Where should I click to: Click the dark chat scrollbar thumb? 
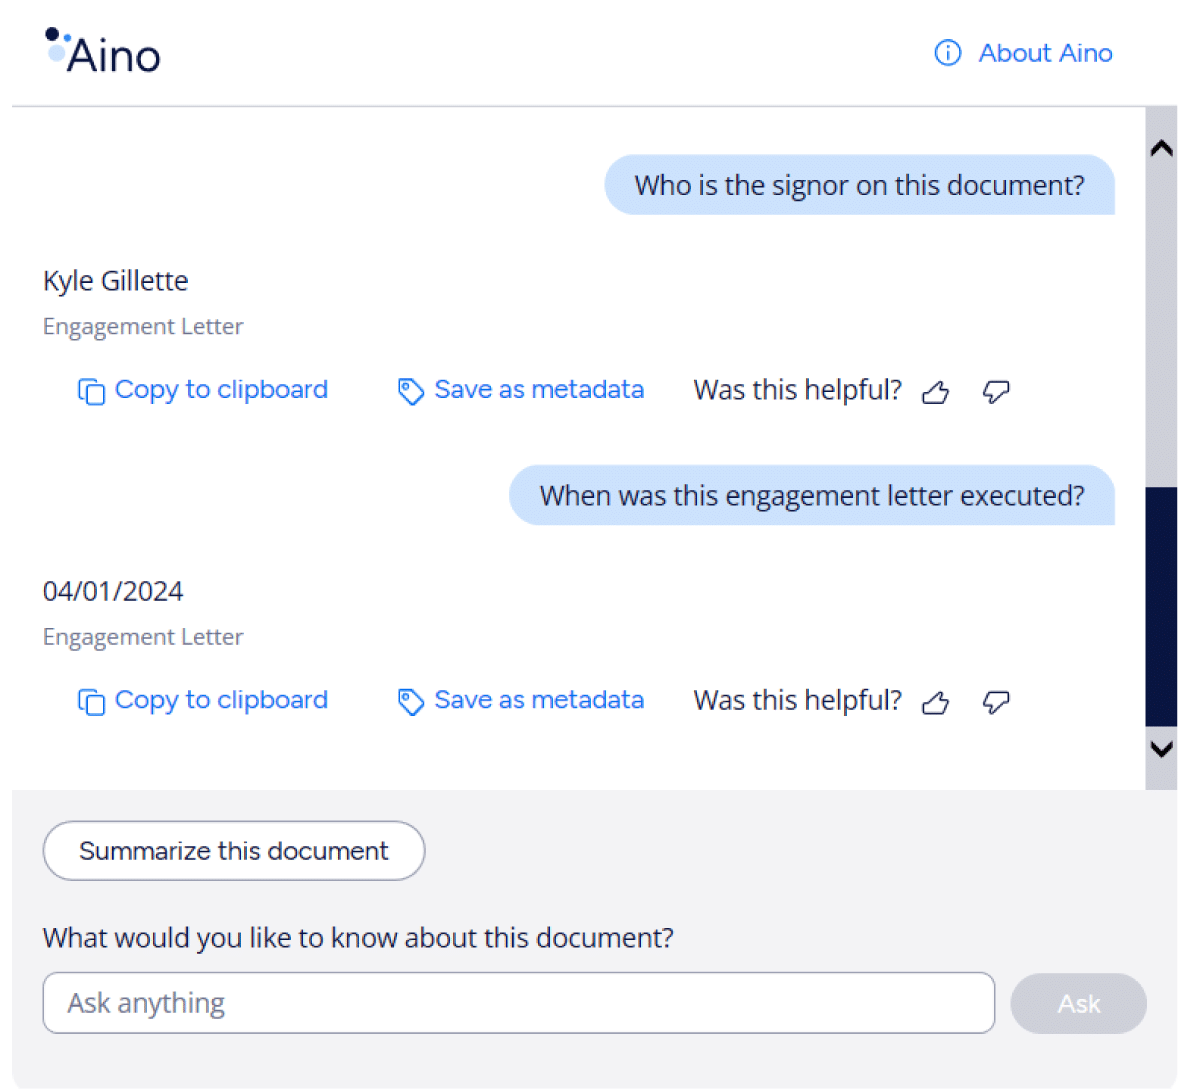pyautogui.click(x=1161, y=605)
